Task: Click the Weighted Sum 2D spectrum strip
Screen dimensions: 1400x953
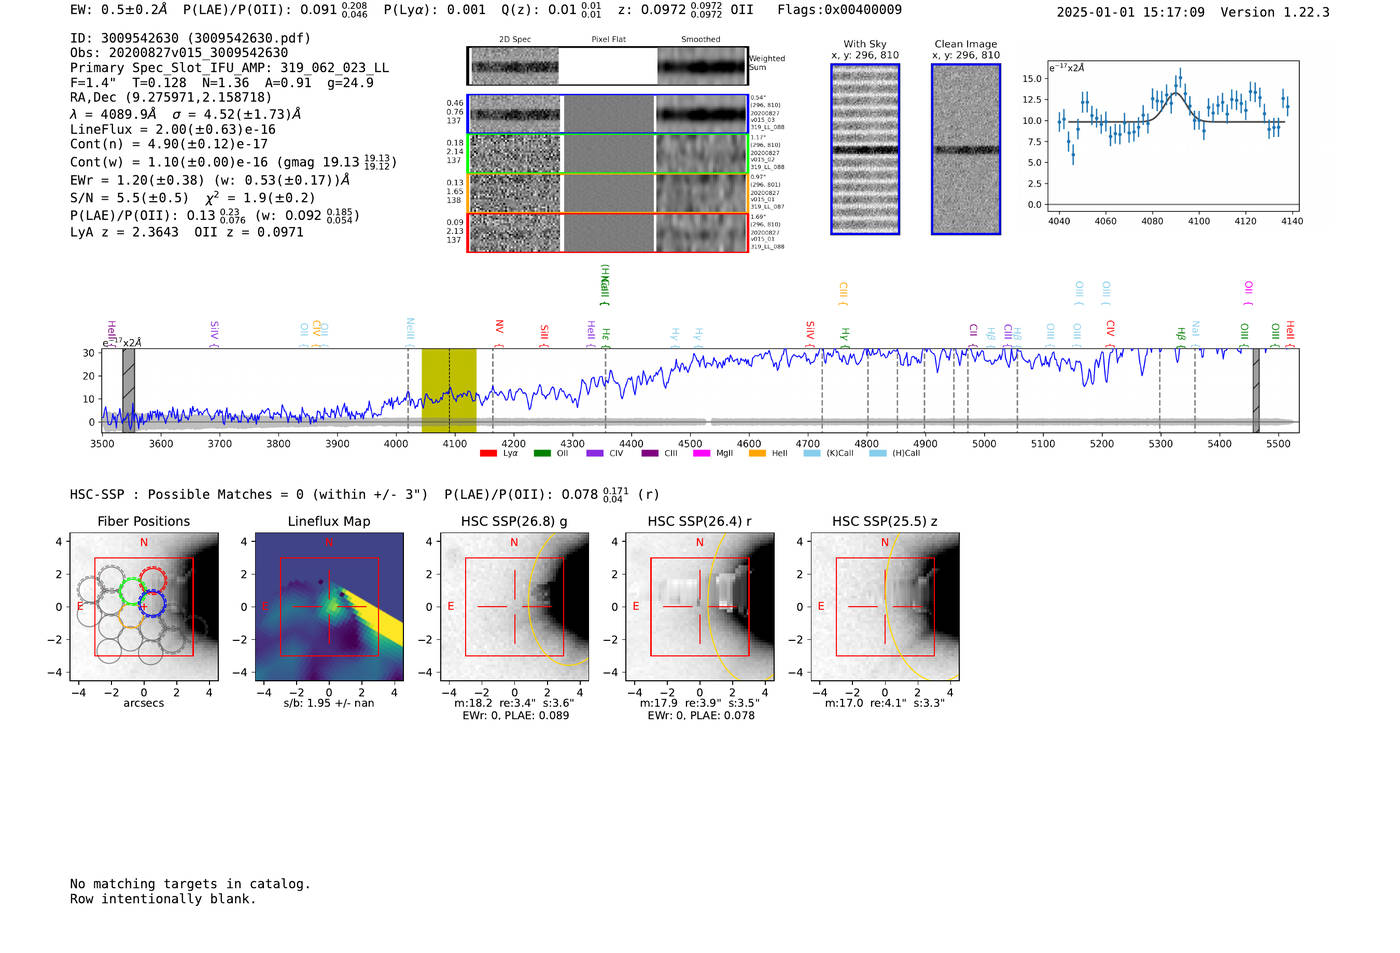Action: click(x=608, y=66)
